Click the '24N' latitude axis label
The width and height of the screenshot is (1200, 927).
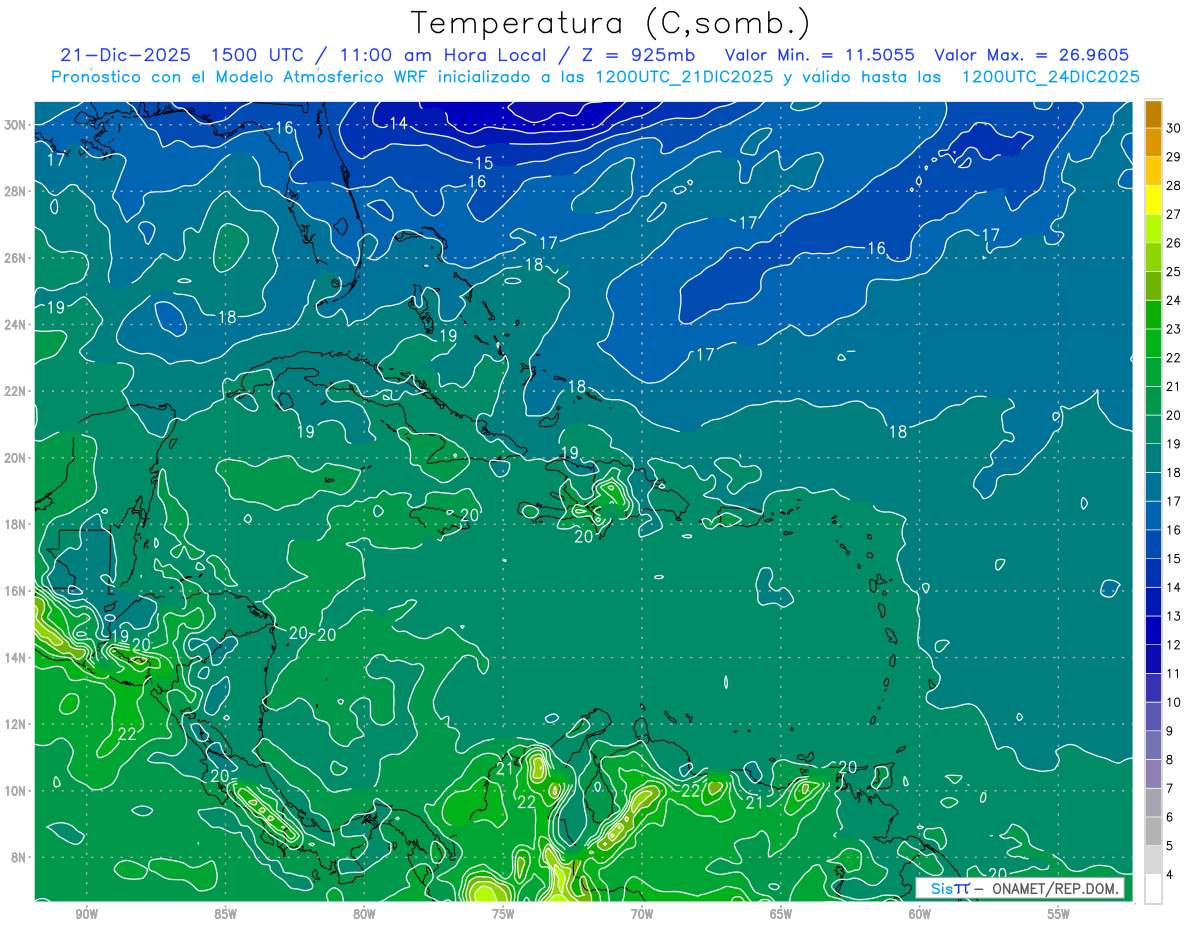[17, 325]
